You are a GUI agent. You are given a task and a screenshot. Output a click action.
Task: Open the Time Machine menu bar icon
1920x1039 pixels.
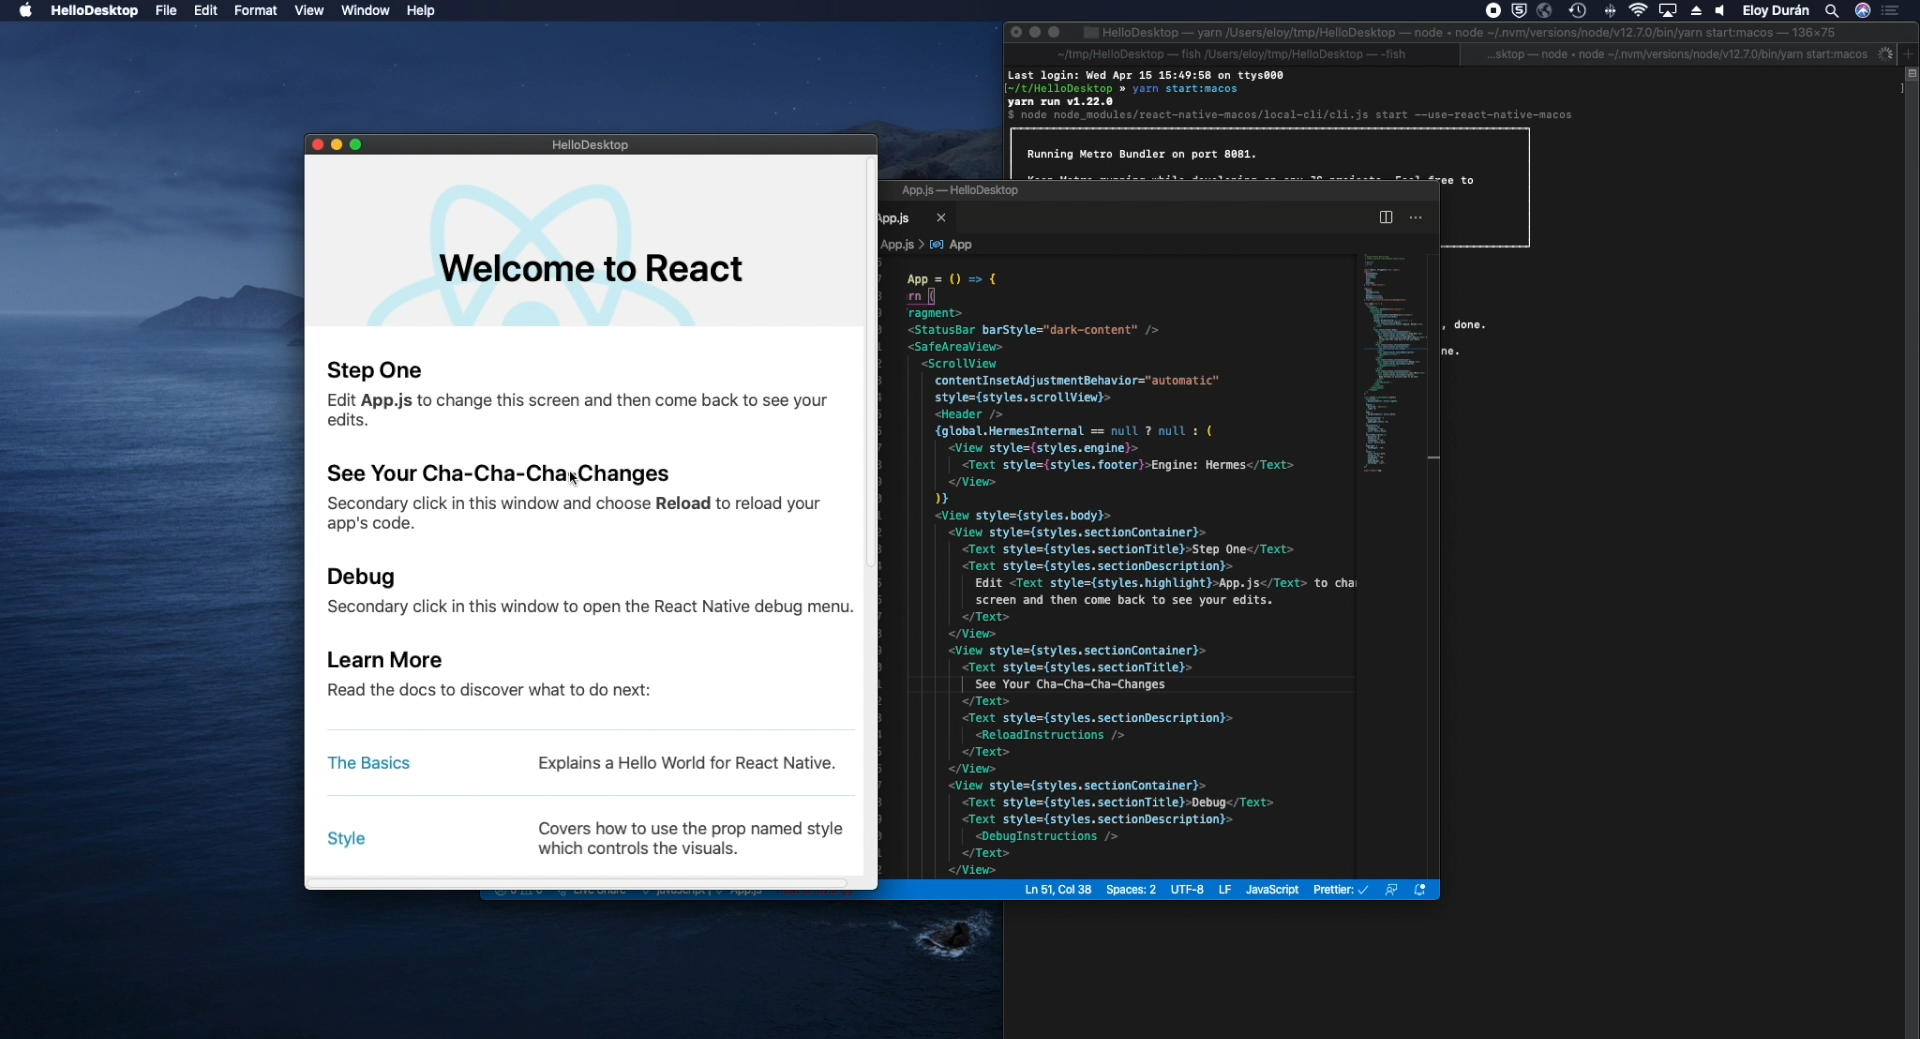tap(1578, 11)
